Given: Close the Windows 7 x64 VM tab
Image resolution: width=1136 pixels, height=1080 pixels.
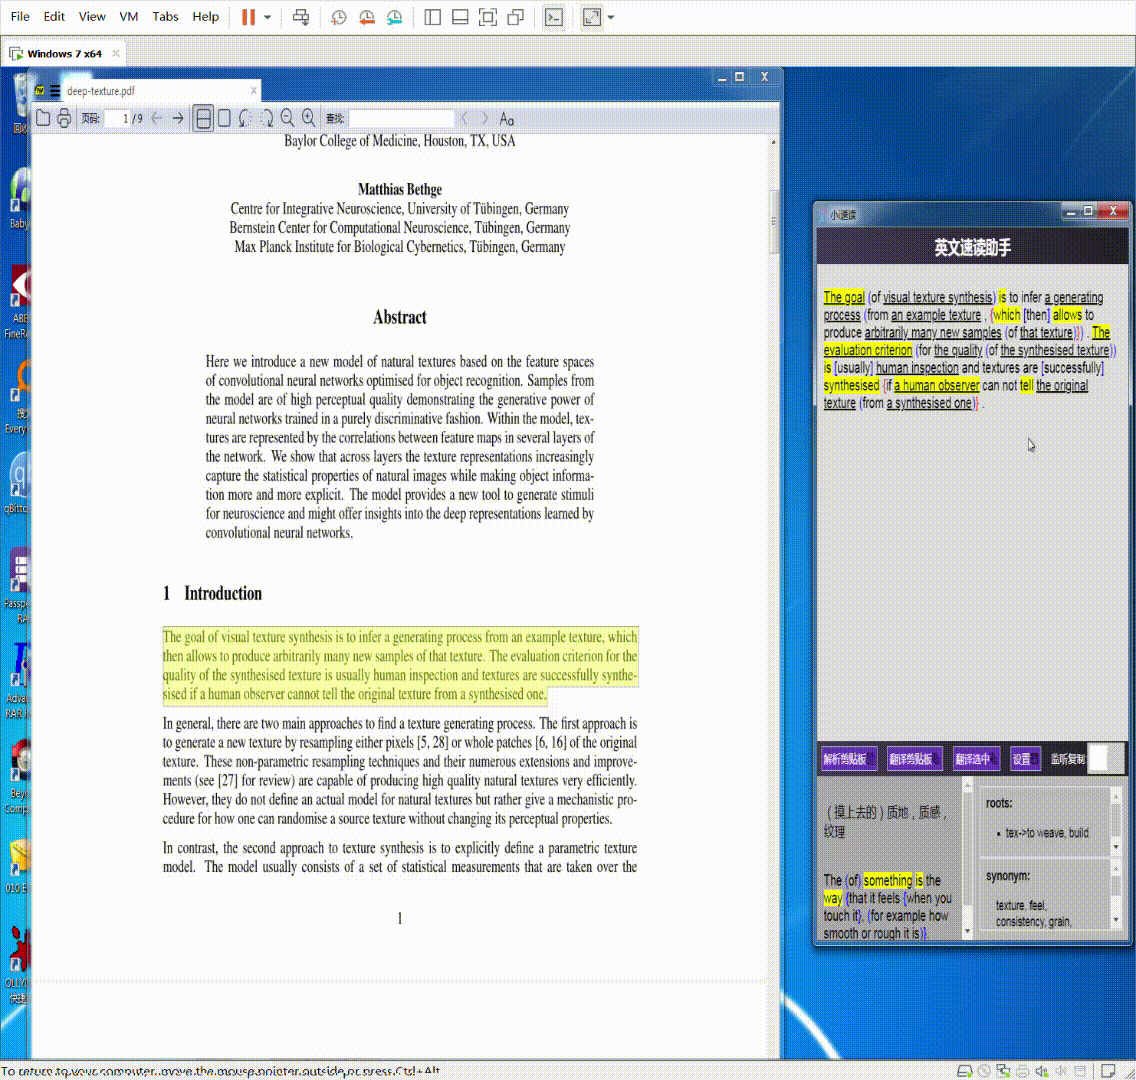Looking at the screenshot, I should coord(116,54).
